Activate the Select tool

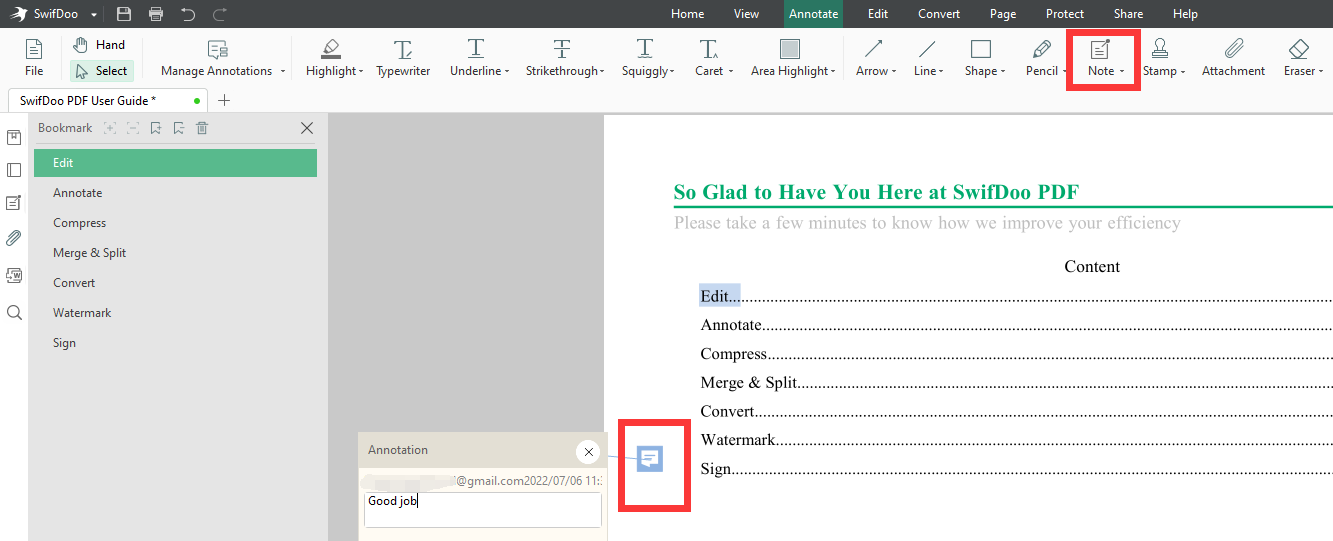(x=101, y=71)
